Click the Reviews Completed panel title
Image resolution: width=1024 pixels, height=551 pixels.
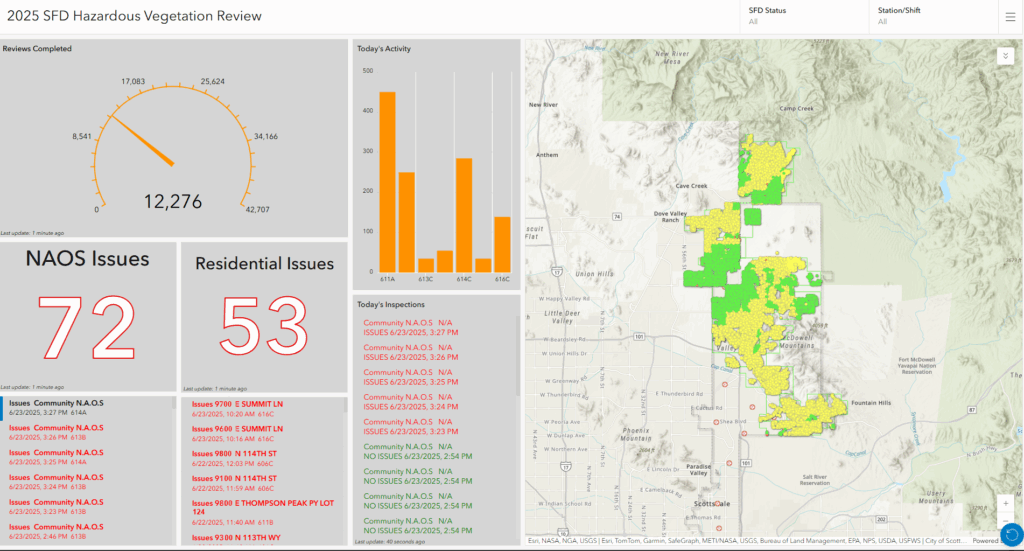click(x=37, y=49)
